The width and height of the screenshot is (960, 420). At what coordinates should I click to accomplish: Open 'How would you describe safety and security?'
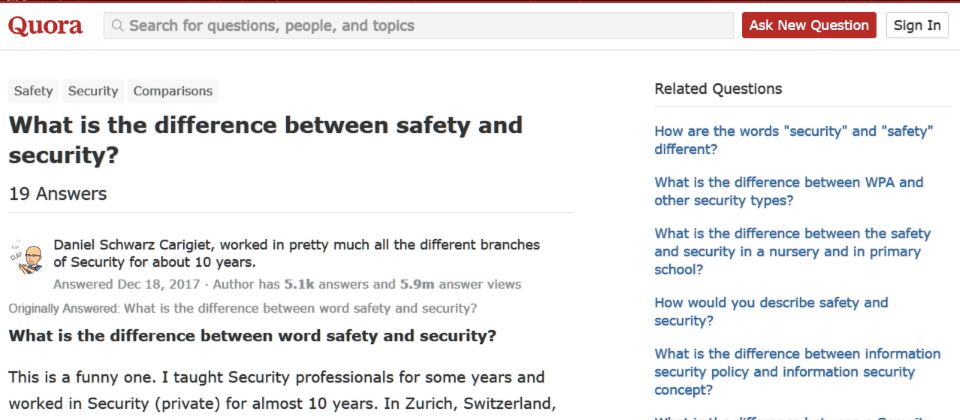pyautogui.click(x=771, y=311)
